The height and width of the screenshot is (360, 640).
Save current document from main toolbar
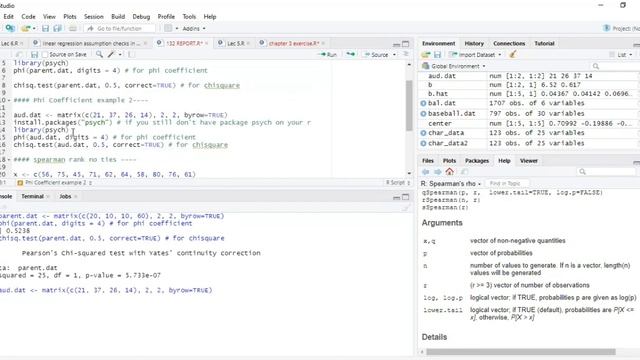(x=45, y=29)
